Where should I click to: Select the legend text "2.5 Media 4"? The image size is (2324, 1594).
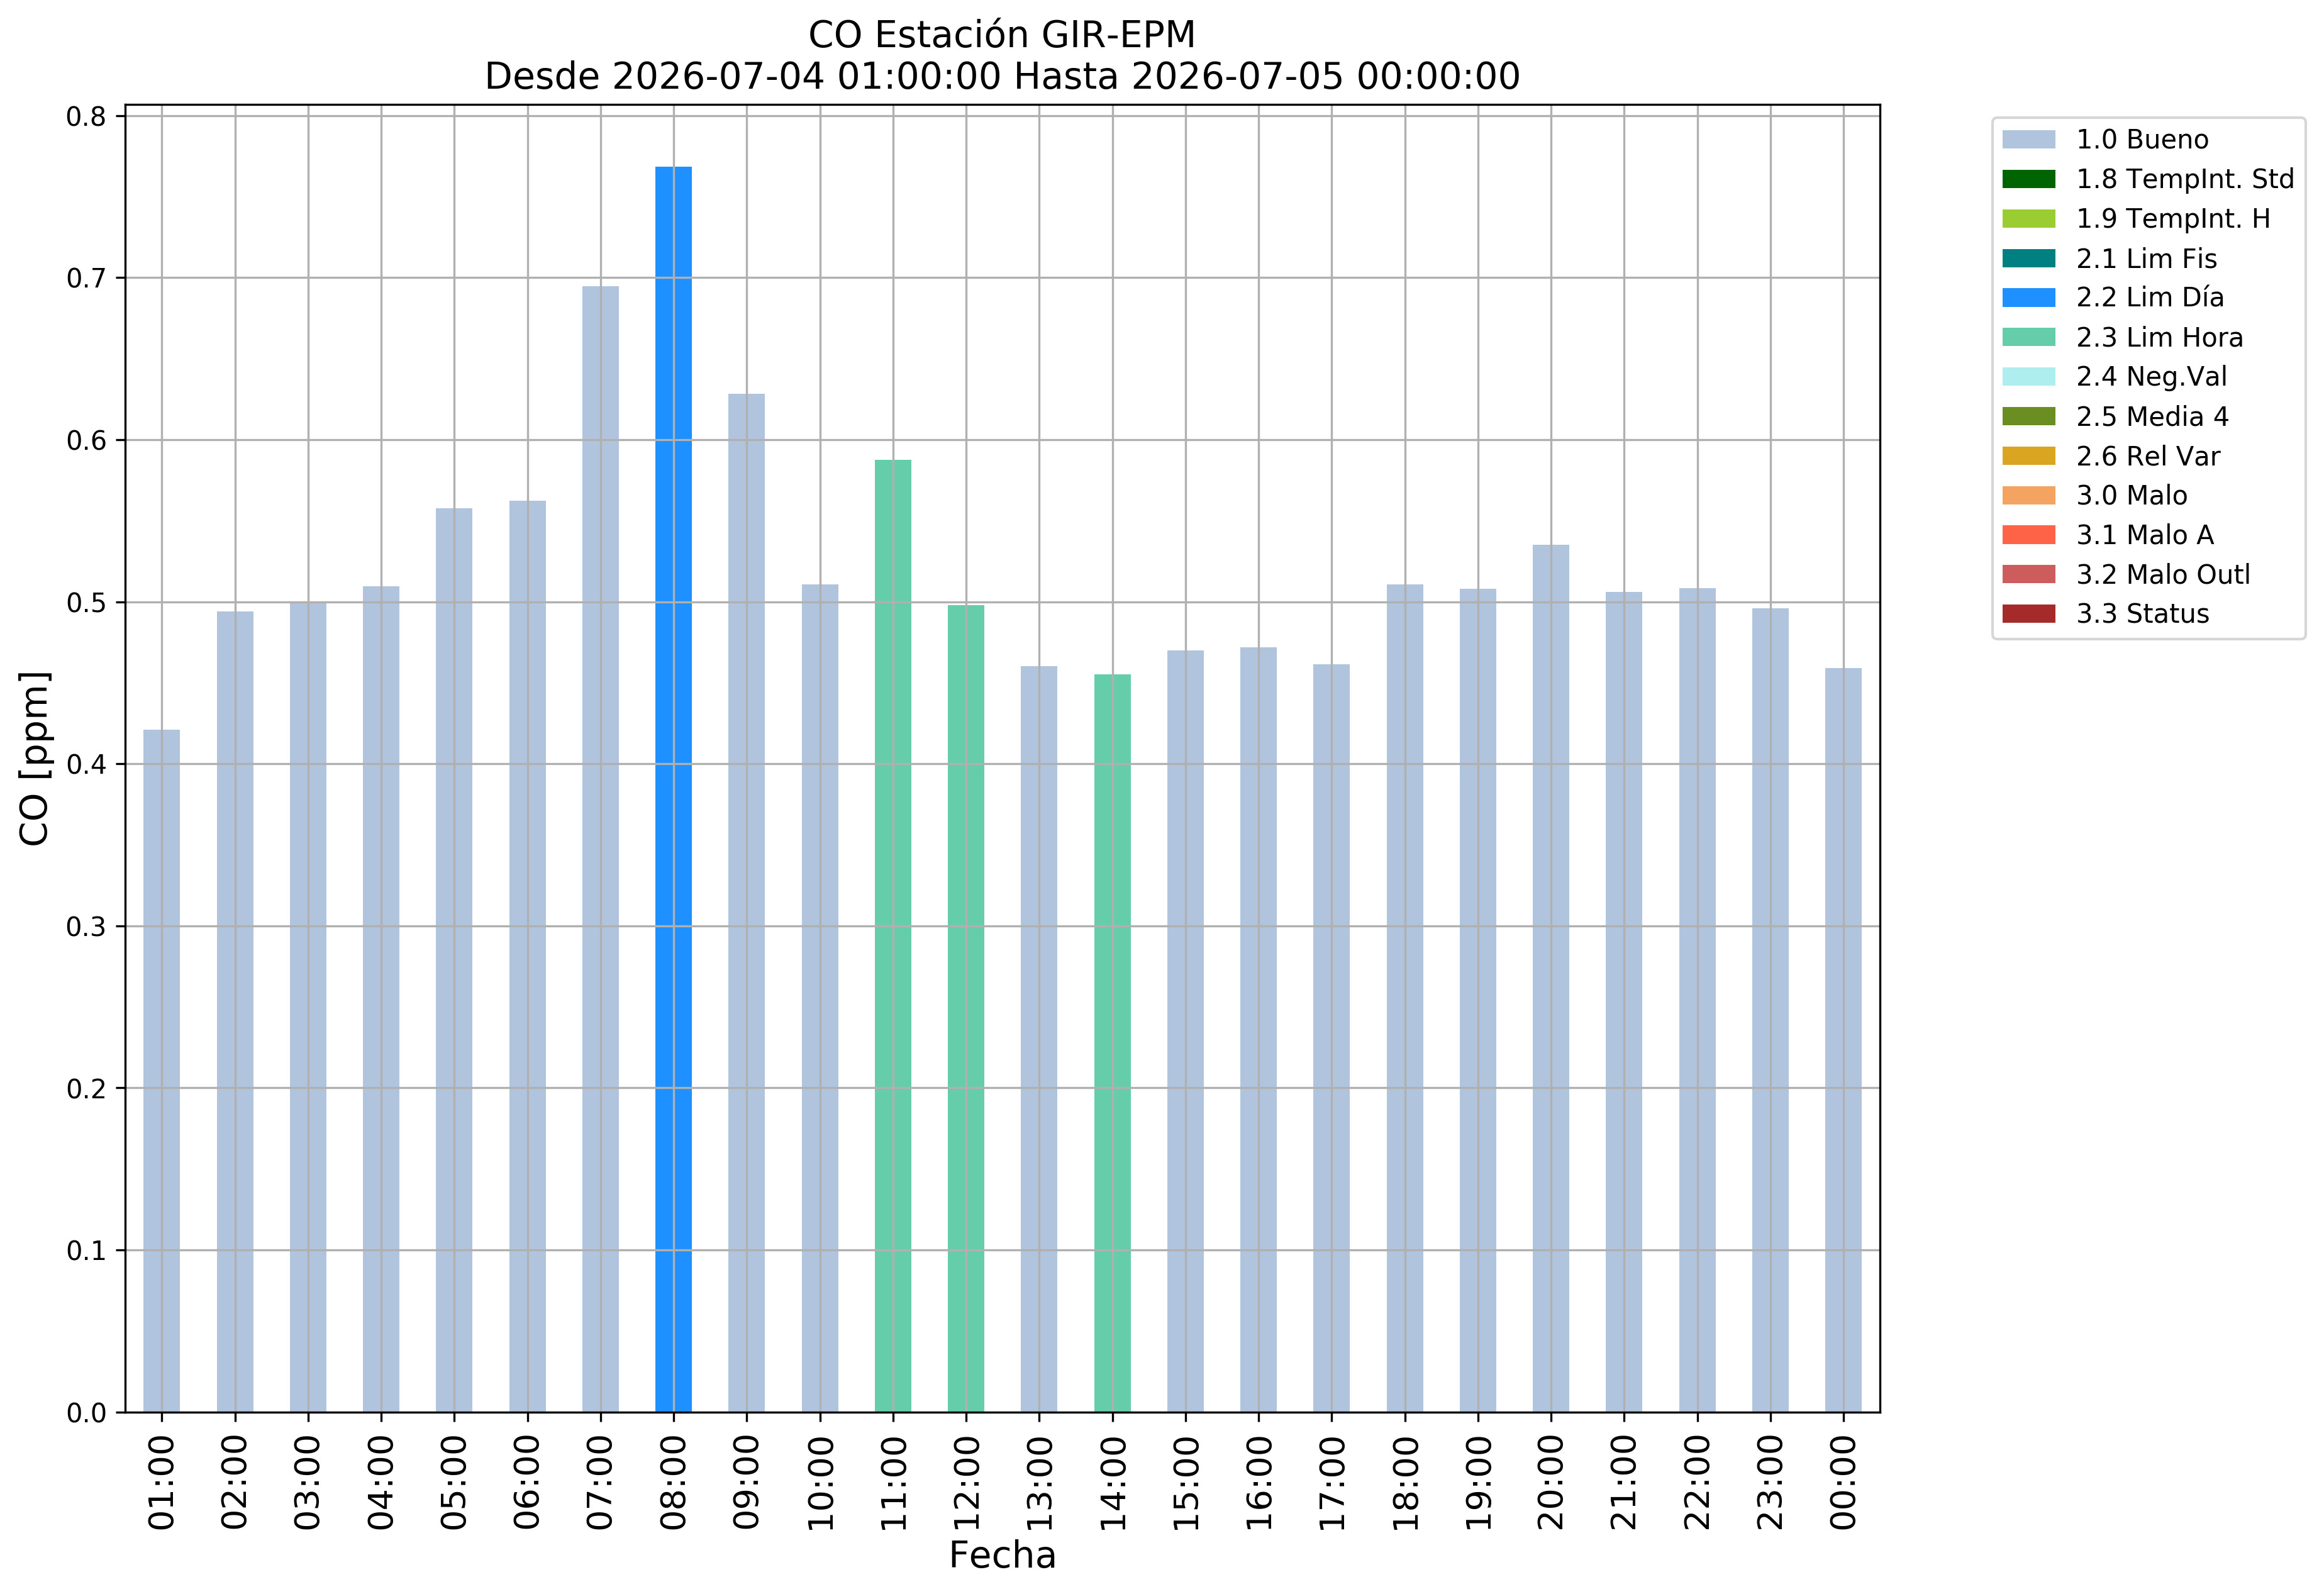click(2152, 416)
